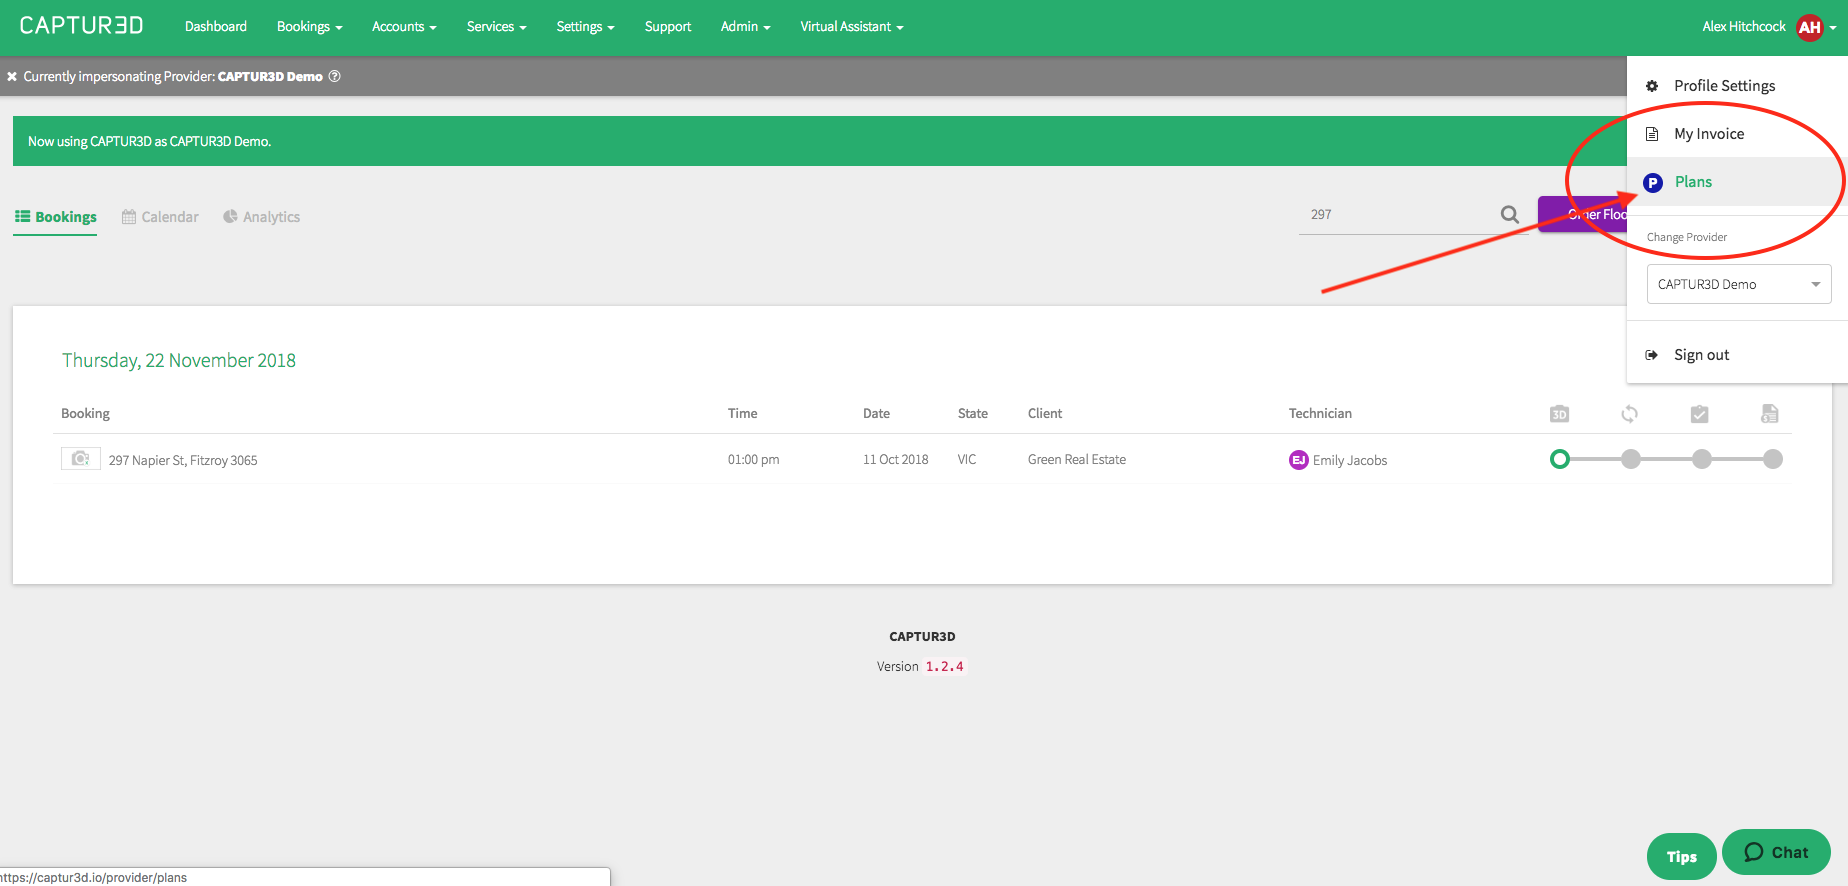The height and width of the screenshot is (886, 1848).
Task: Click the 3D model column header icon
Action: tap(1559, 414)
